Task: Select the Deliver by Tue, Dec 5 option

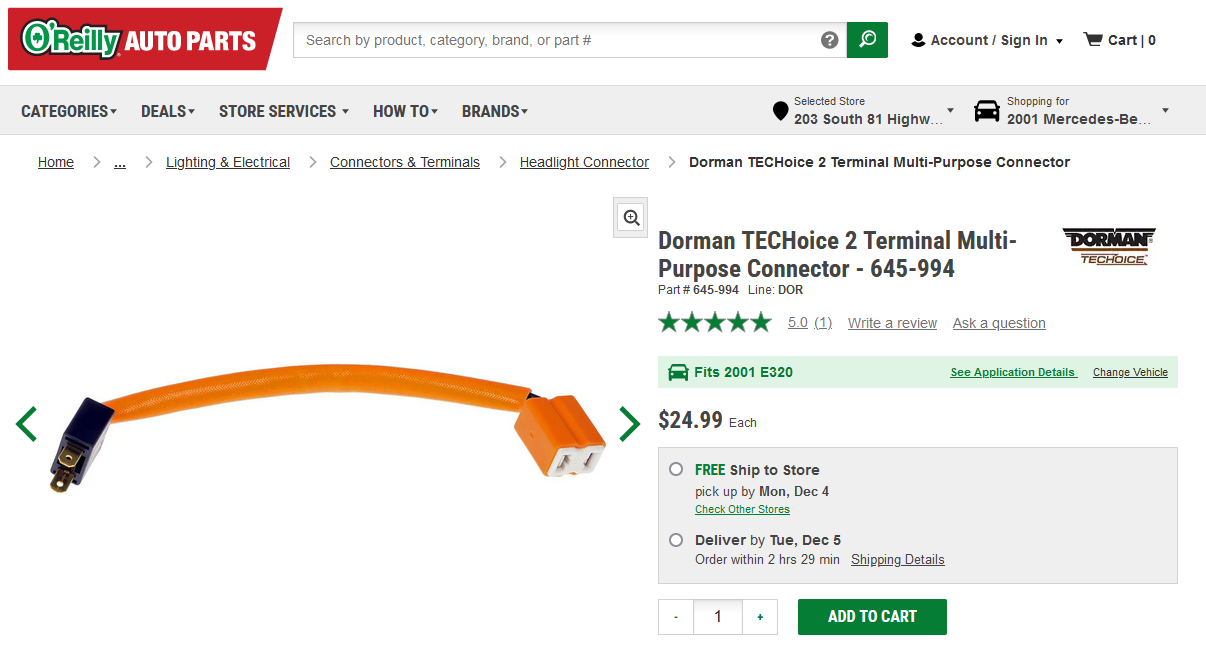Action: 677,540
